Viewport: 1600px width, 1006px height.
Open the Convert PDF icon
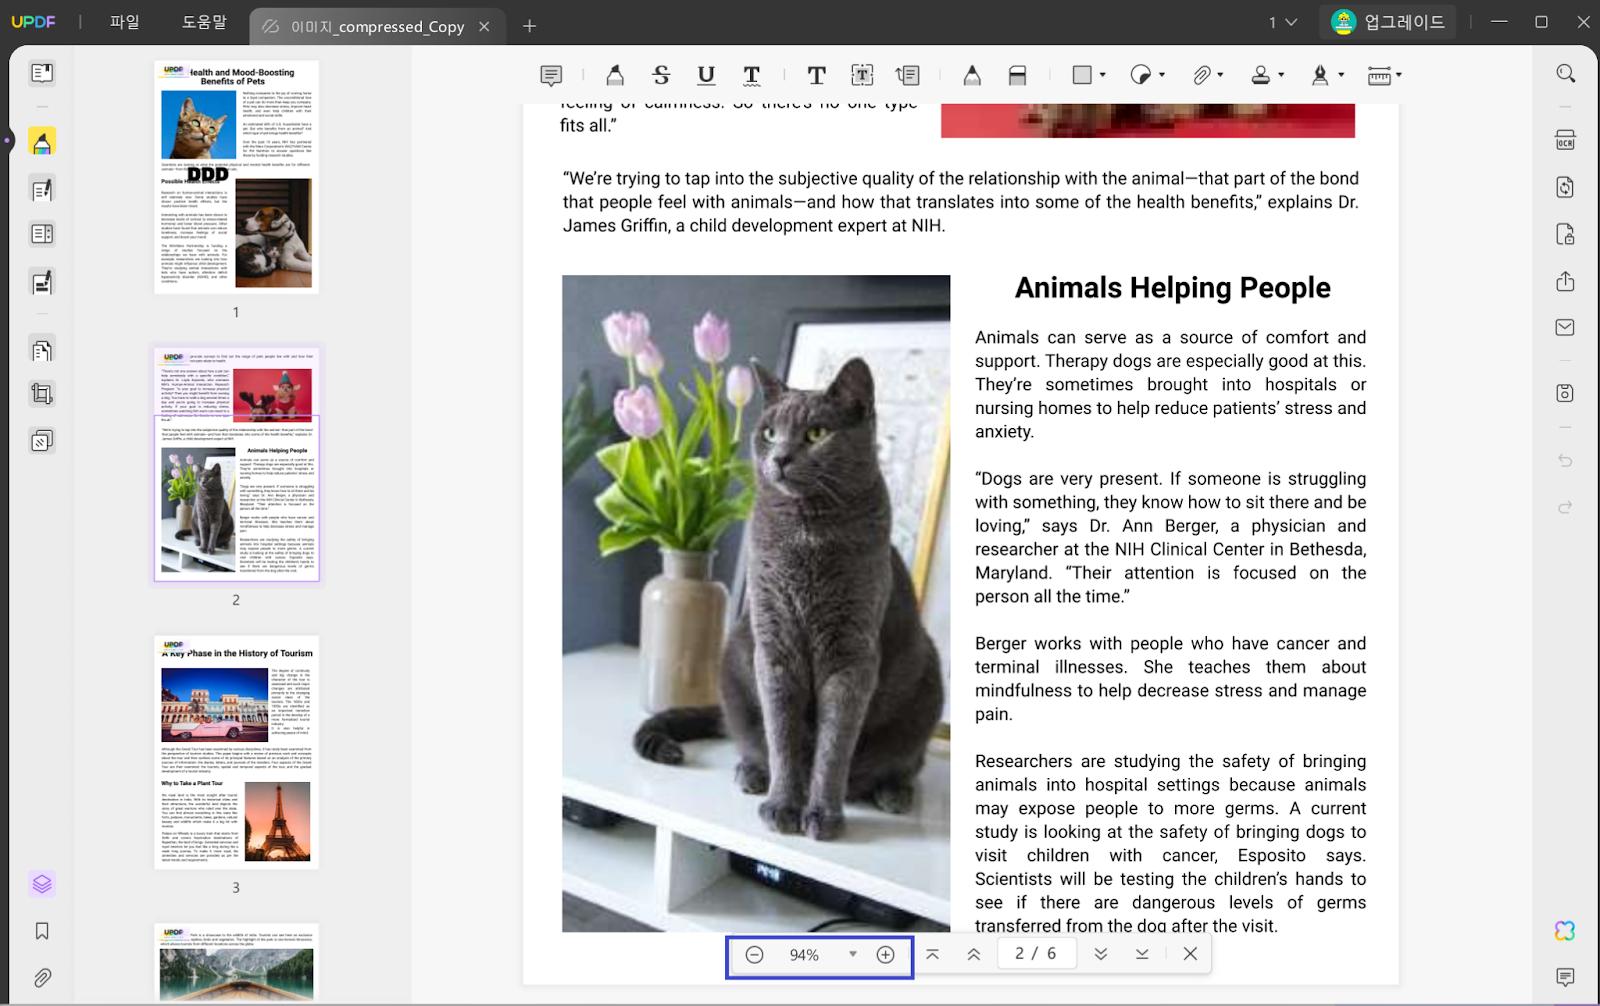1566,187
